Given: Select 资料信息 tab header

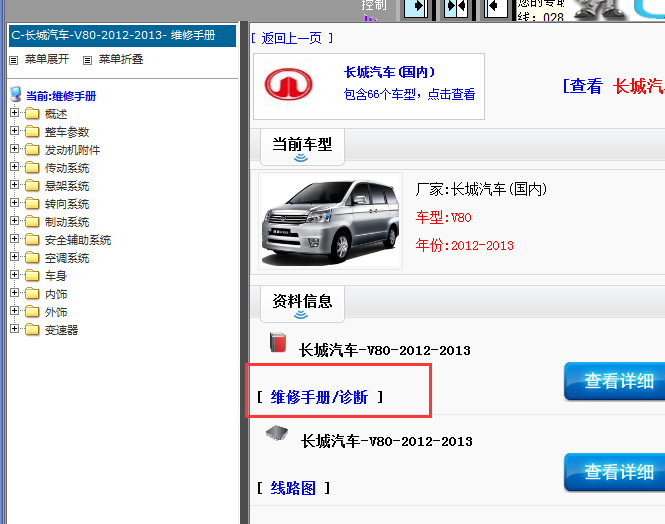Looking at the screenshot, I should coord(302,304).
